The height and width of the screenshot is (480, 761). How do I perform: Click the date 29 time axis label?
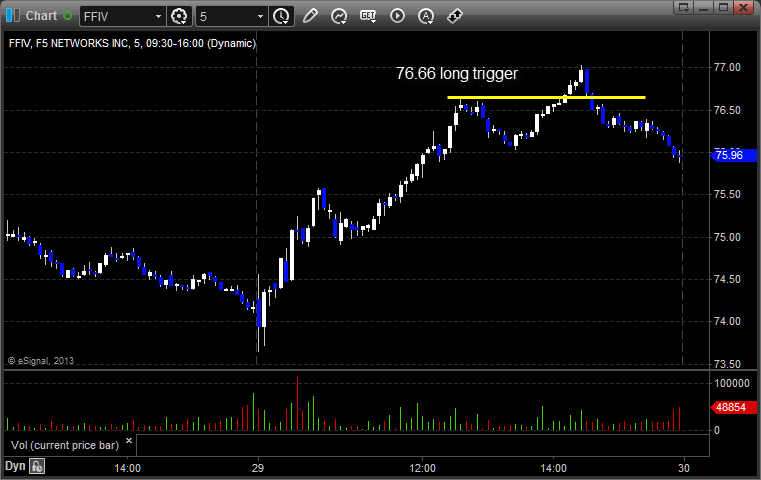tap(258, 468)
